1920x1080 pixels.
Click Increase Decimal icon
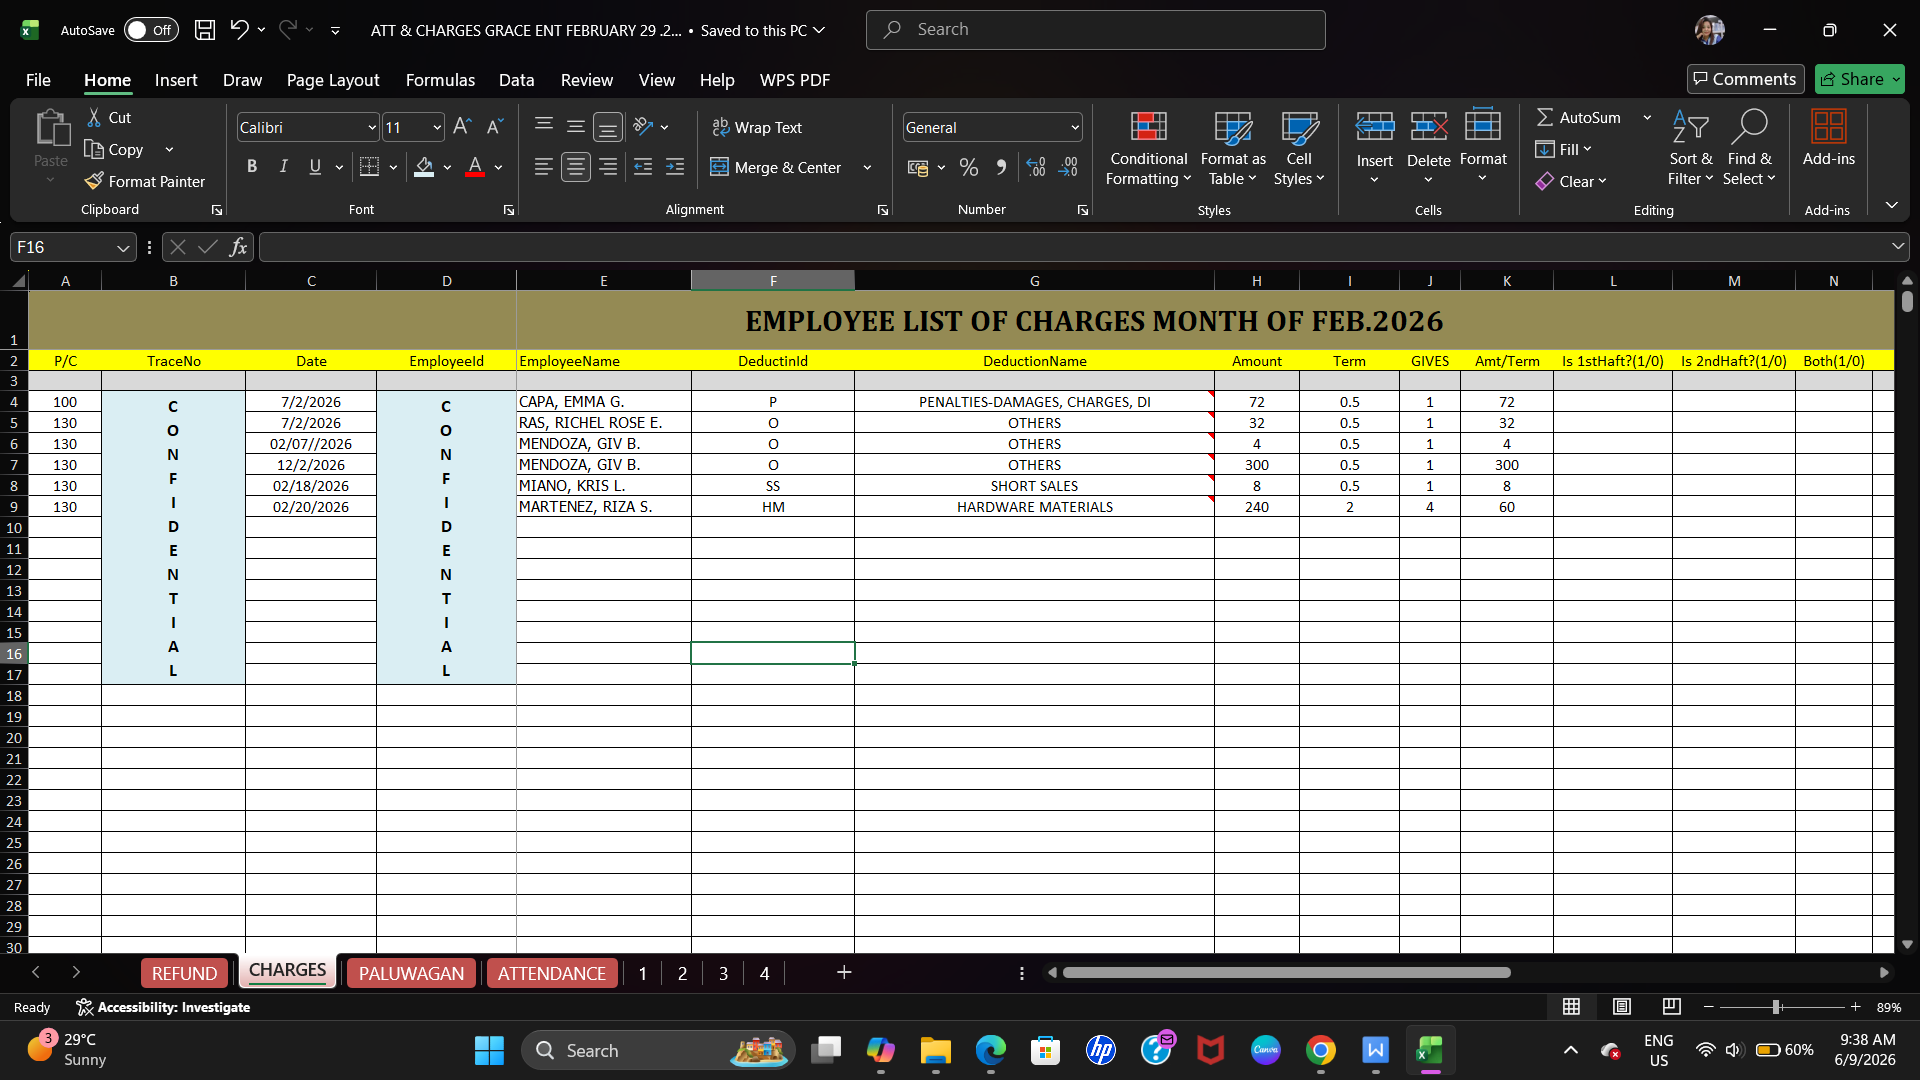(1036, 167)
